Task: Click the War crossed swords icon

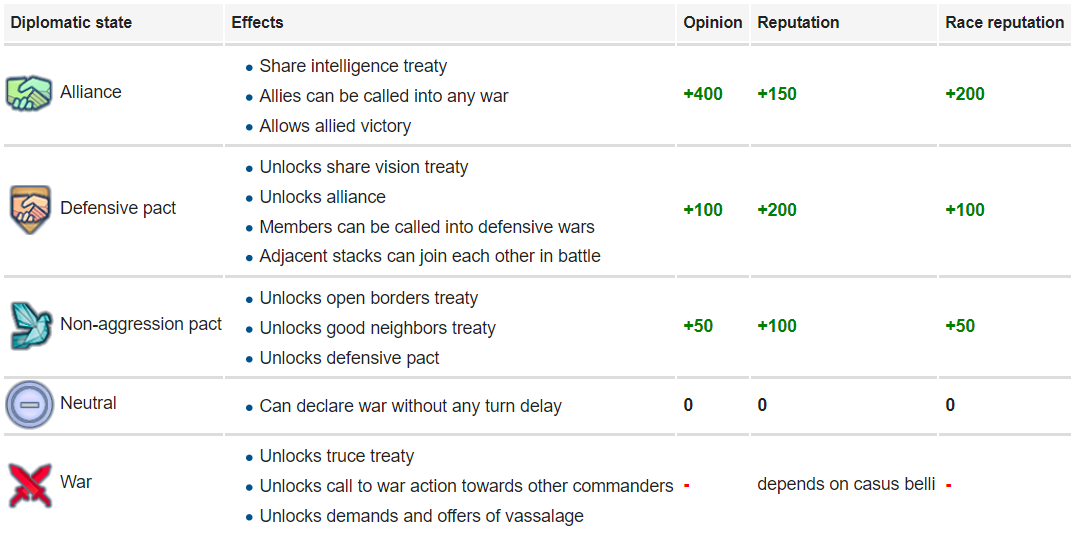Action: (30, 485)
